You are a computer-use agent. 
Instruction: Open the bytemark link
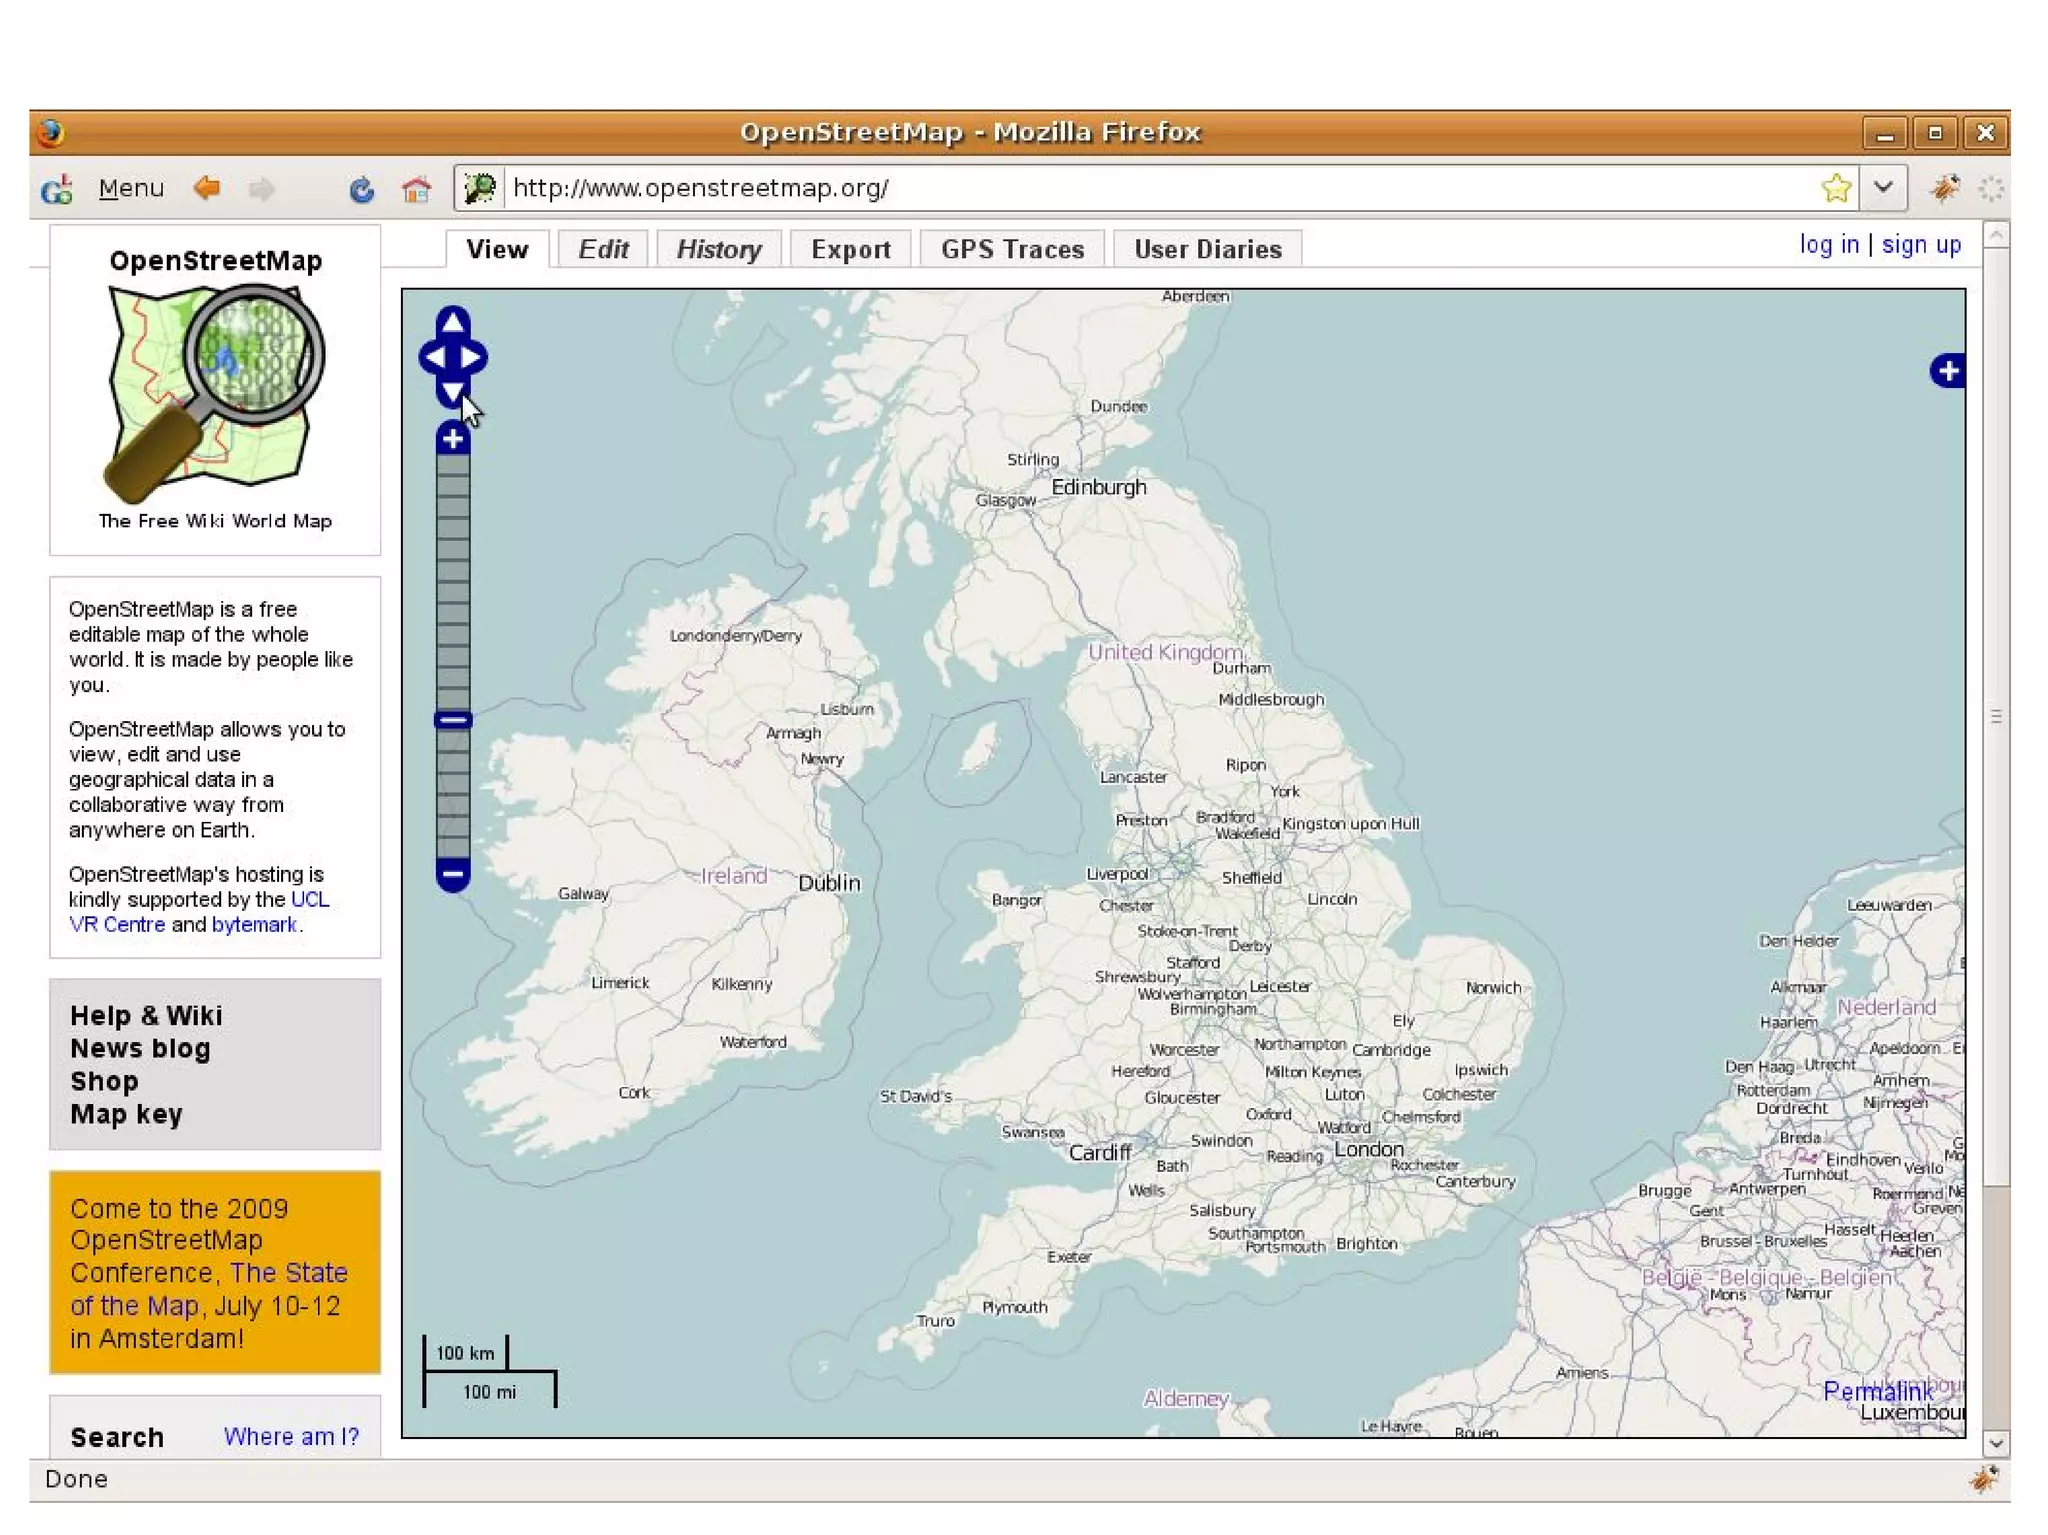(254, 925)
